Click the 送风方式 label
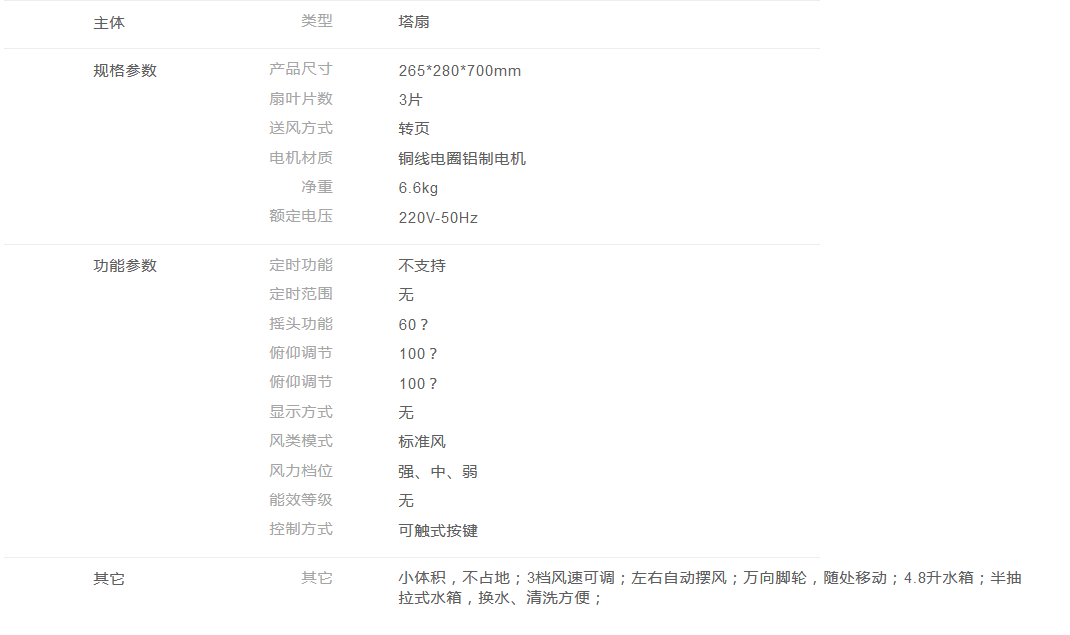This screenshot has height=635, width=1070. click(x=300, y=128)
